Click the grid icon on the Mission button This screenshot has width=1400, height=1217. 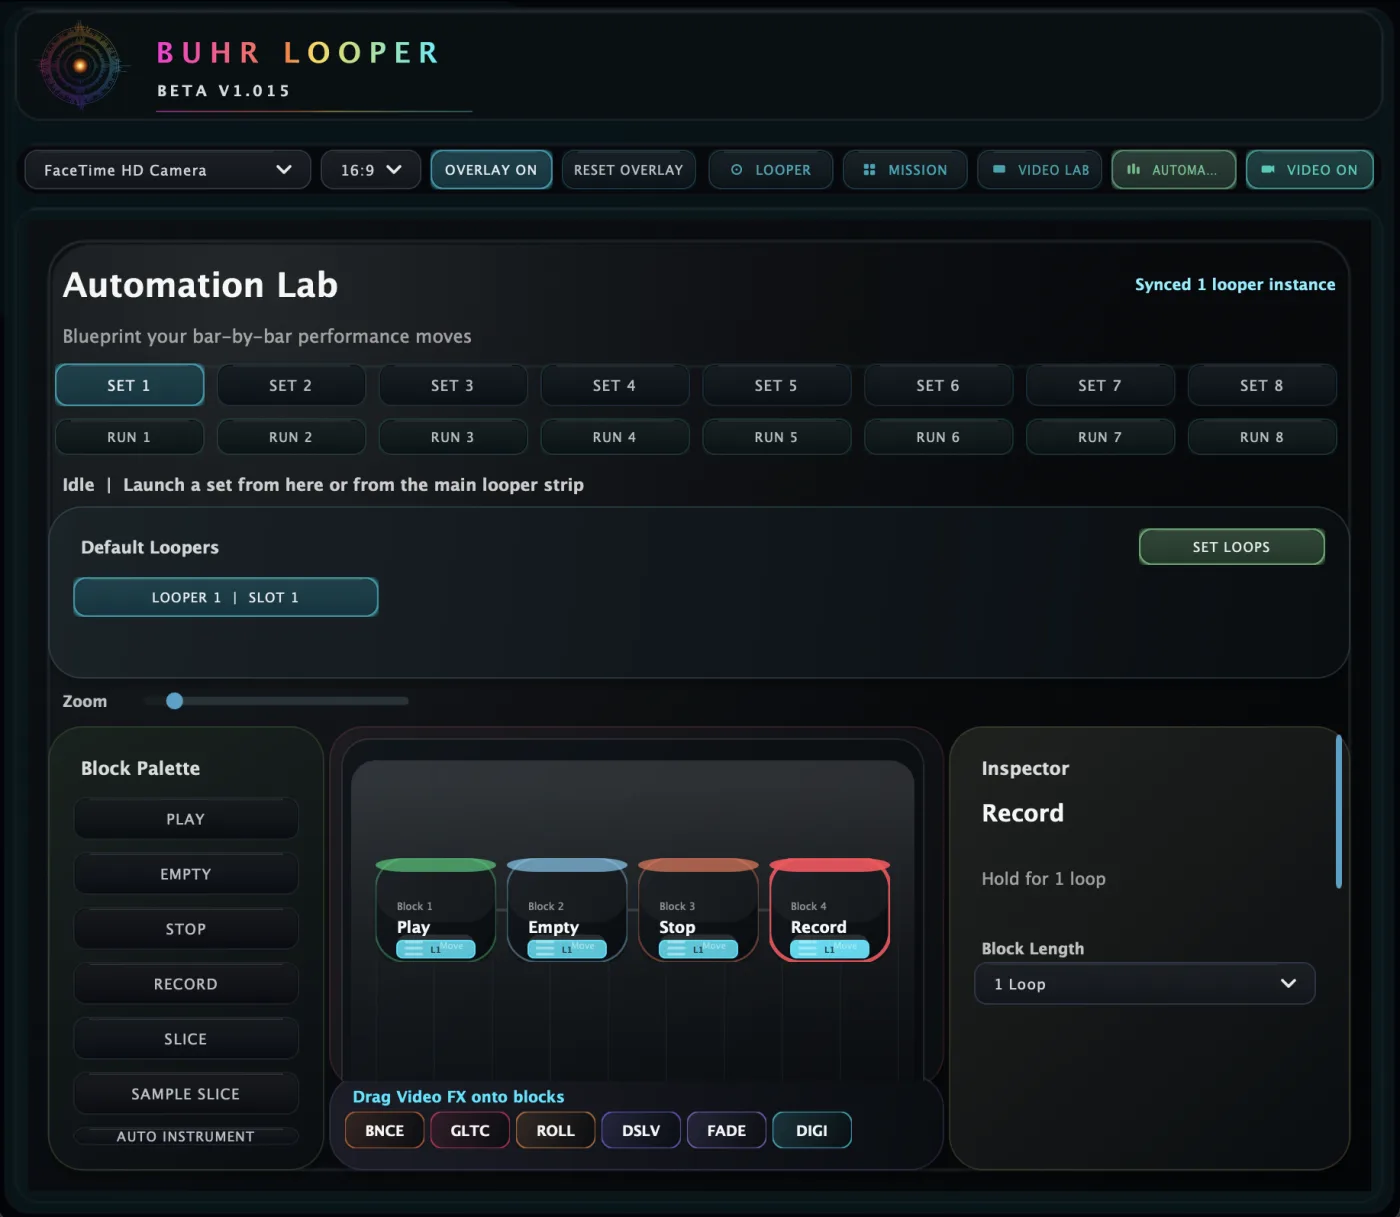pyautogui.click(x=869, y=170)
